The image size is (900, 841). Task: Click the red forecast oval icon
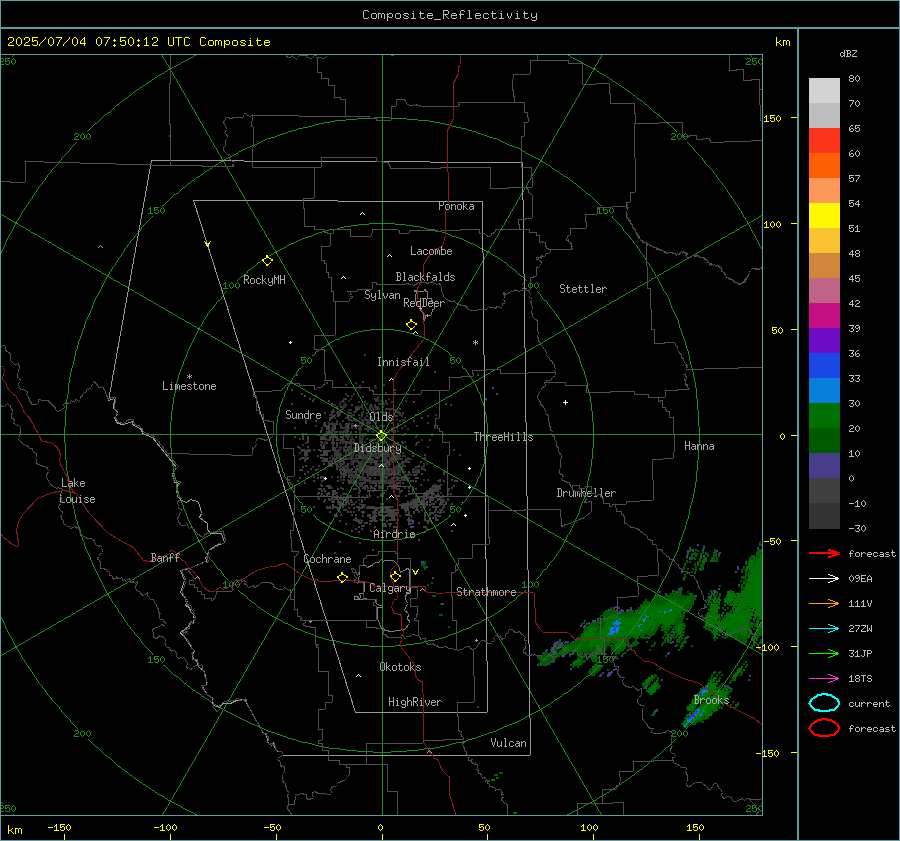click(824, 728)
